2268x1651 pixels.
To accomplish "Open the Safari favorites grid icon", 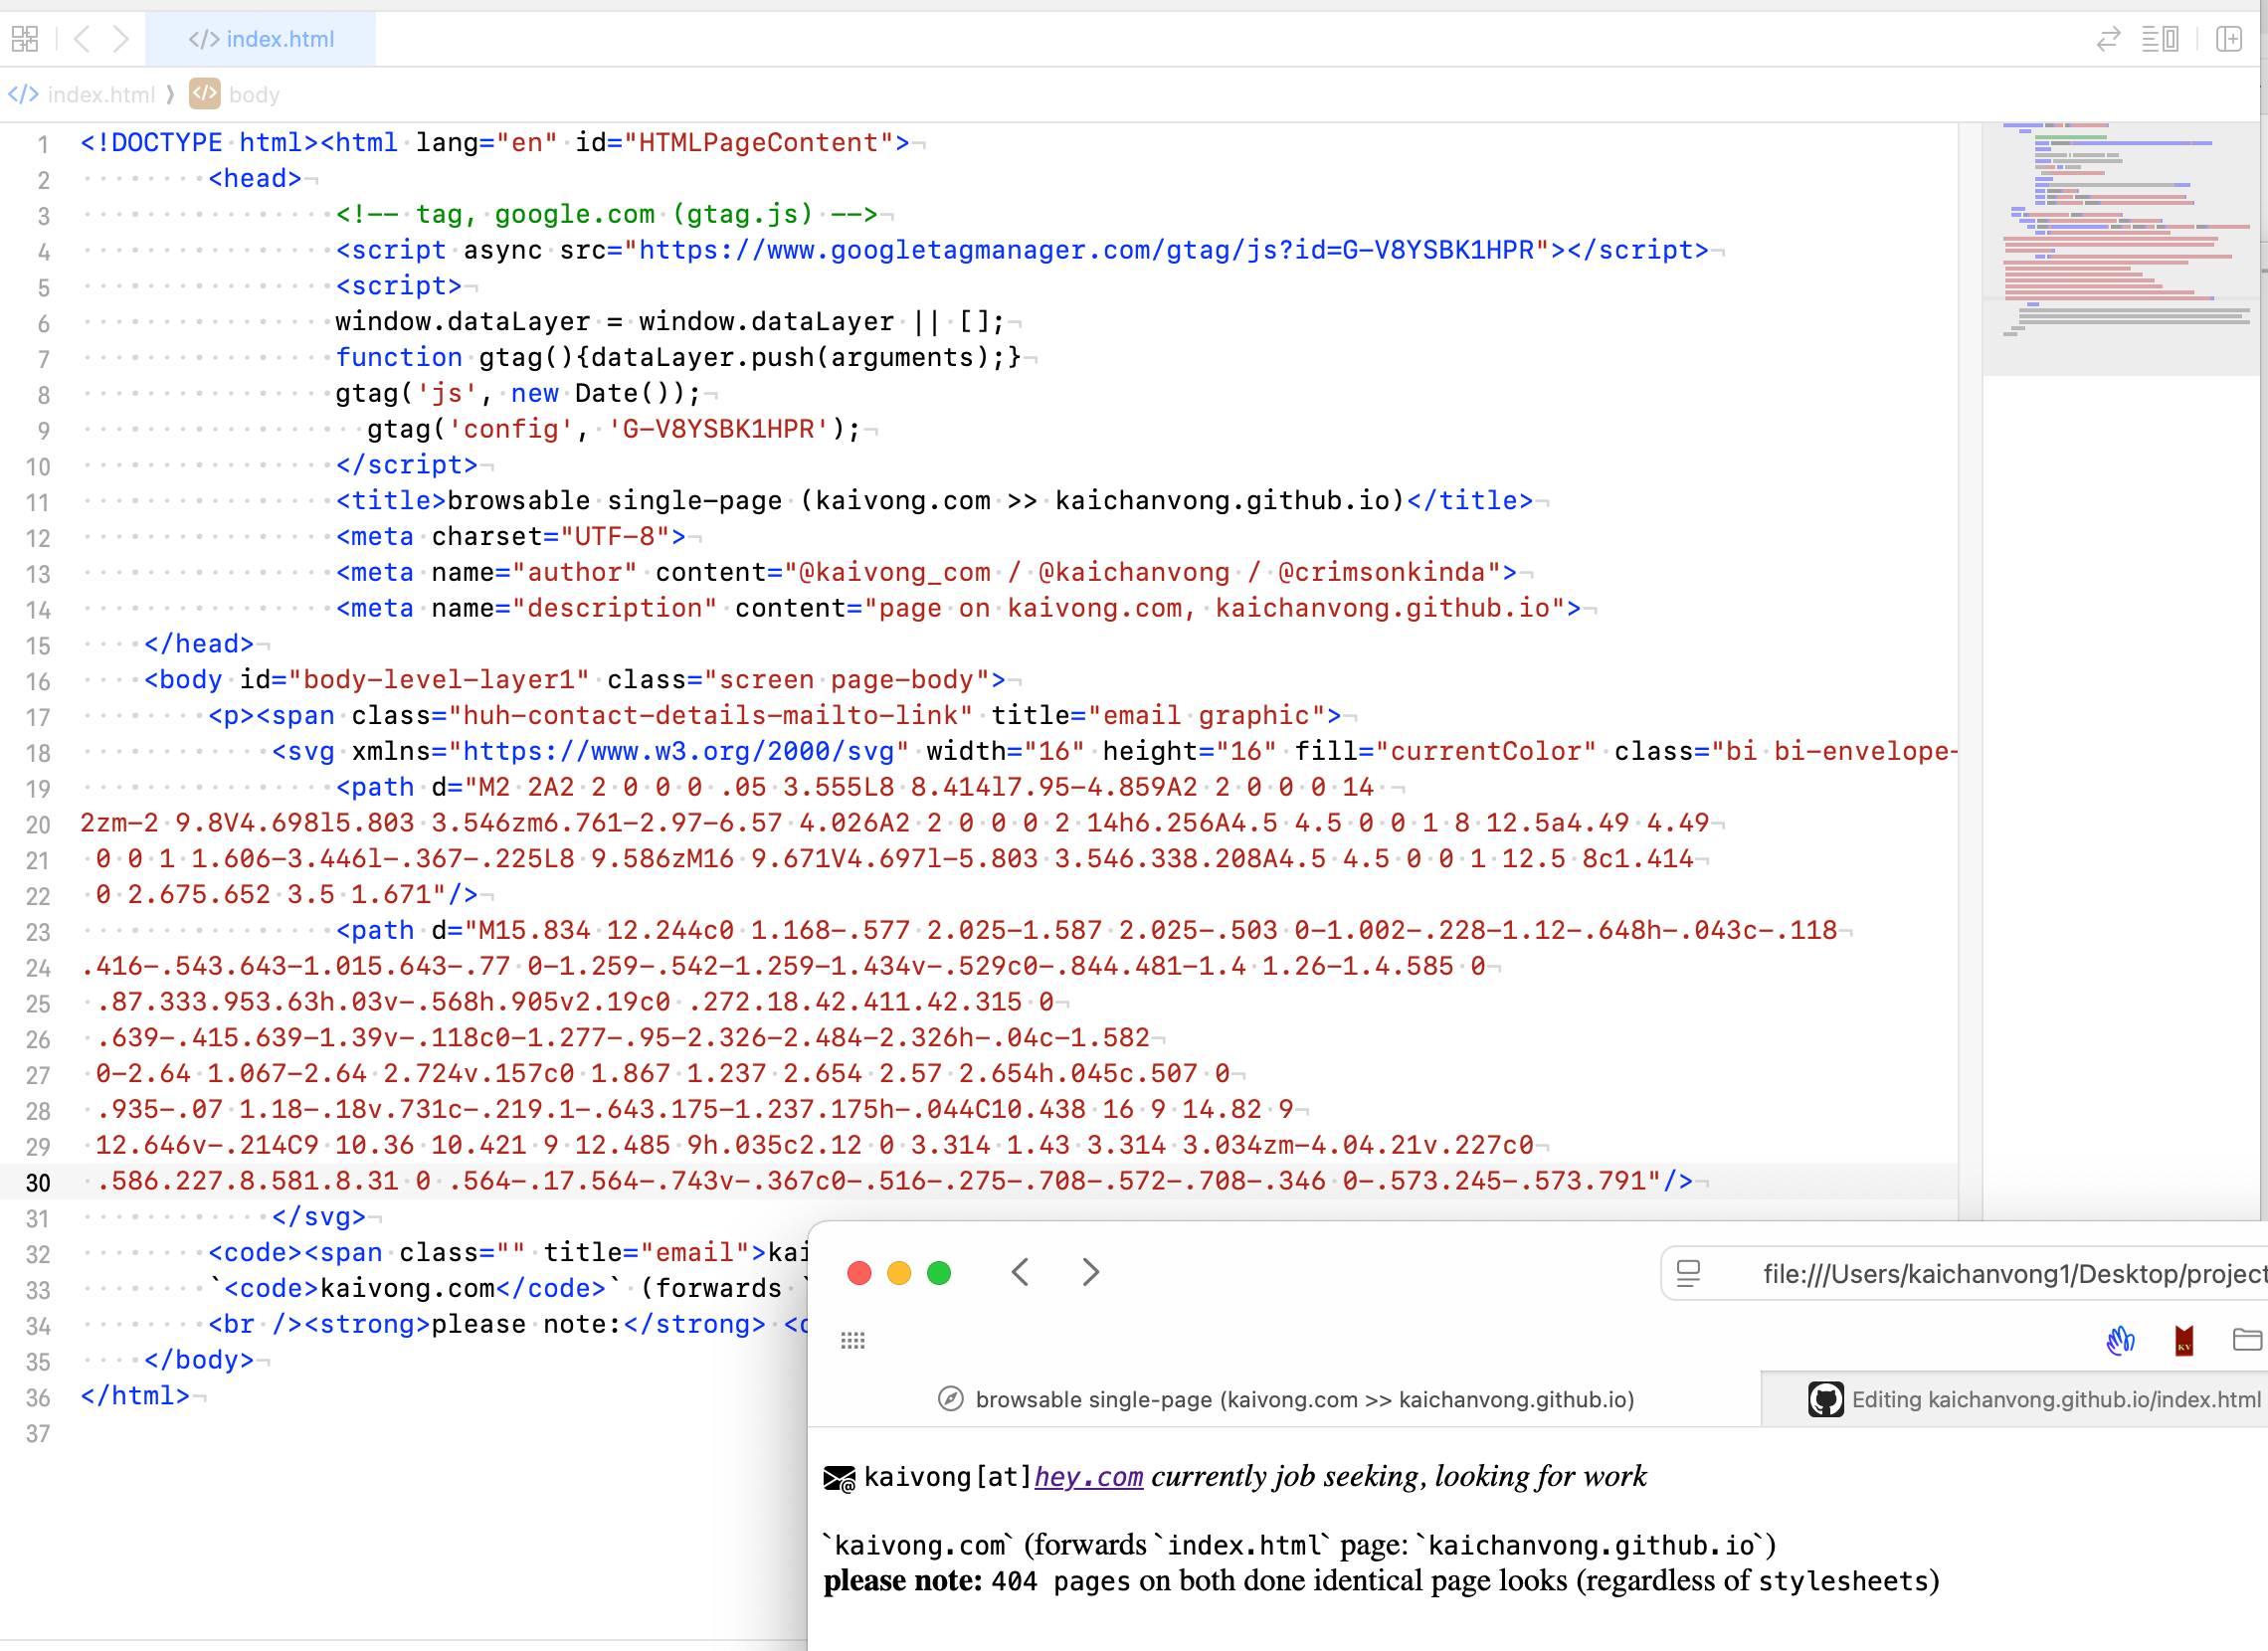I will coord(853,1341).
